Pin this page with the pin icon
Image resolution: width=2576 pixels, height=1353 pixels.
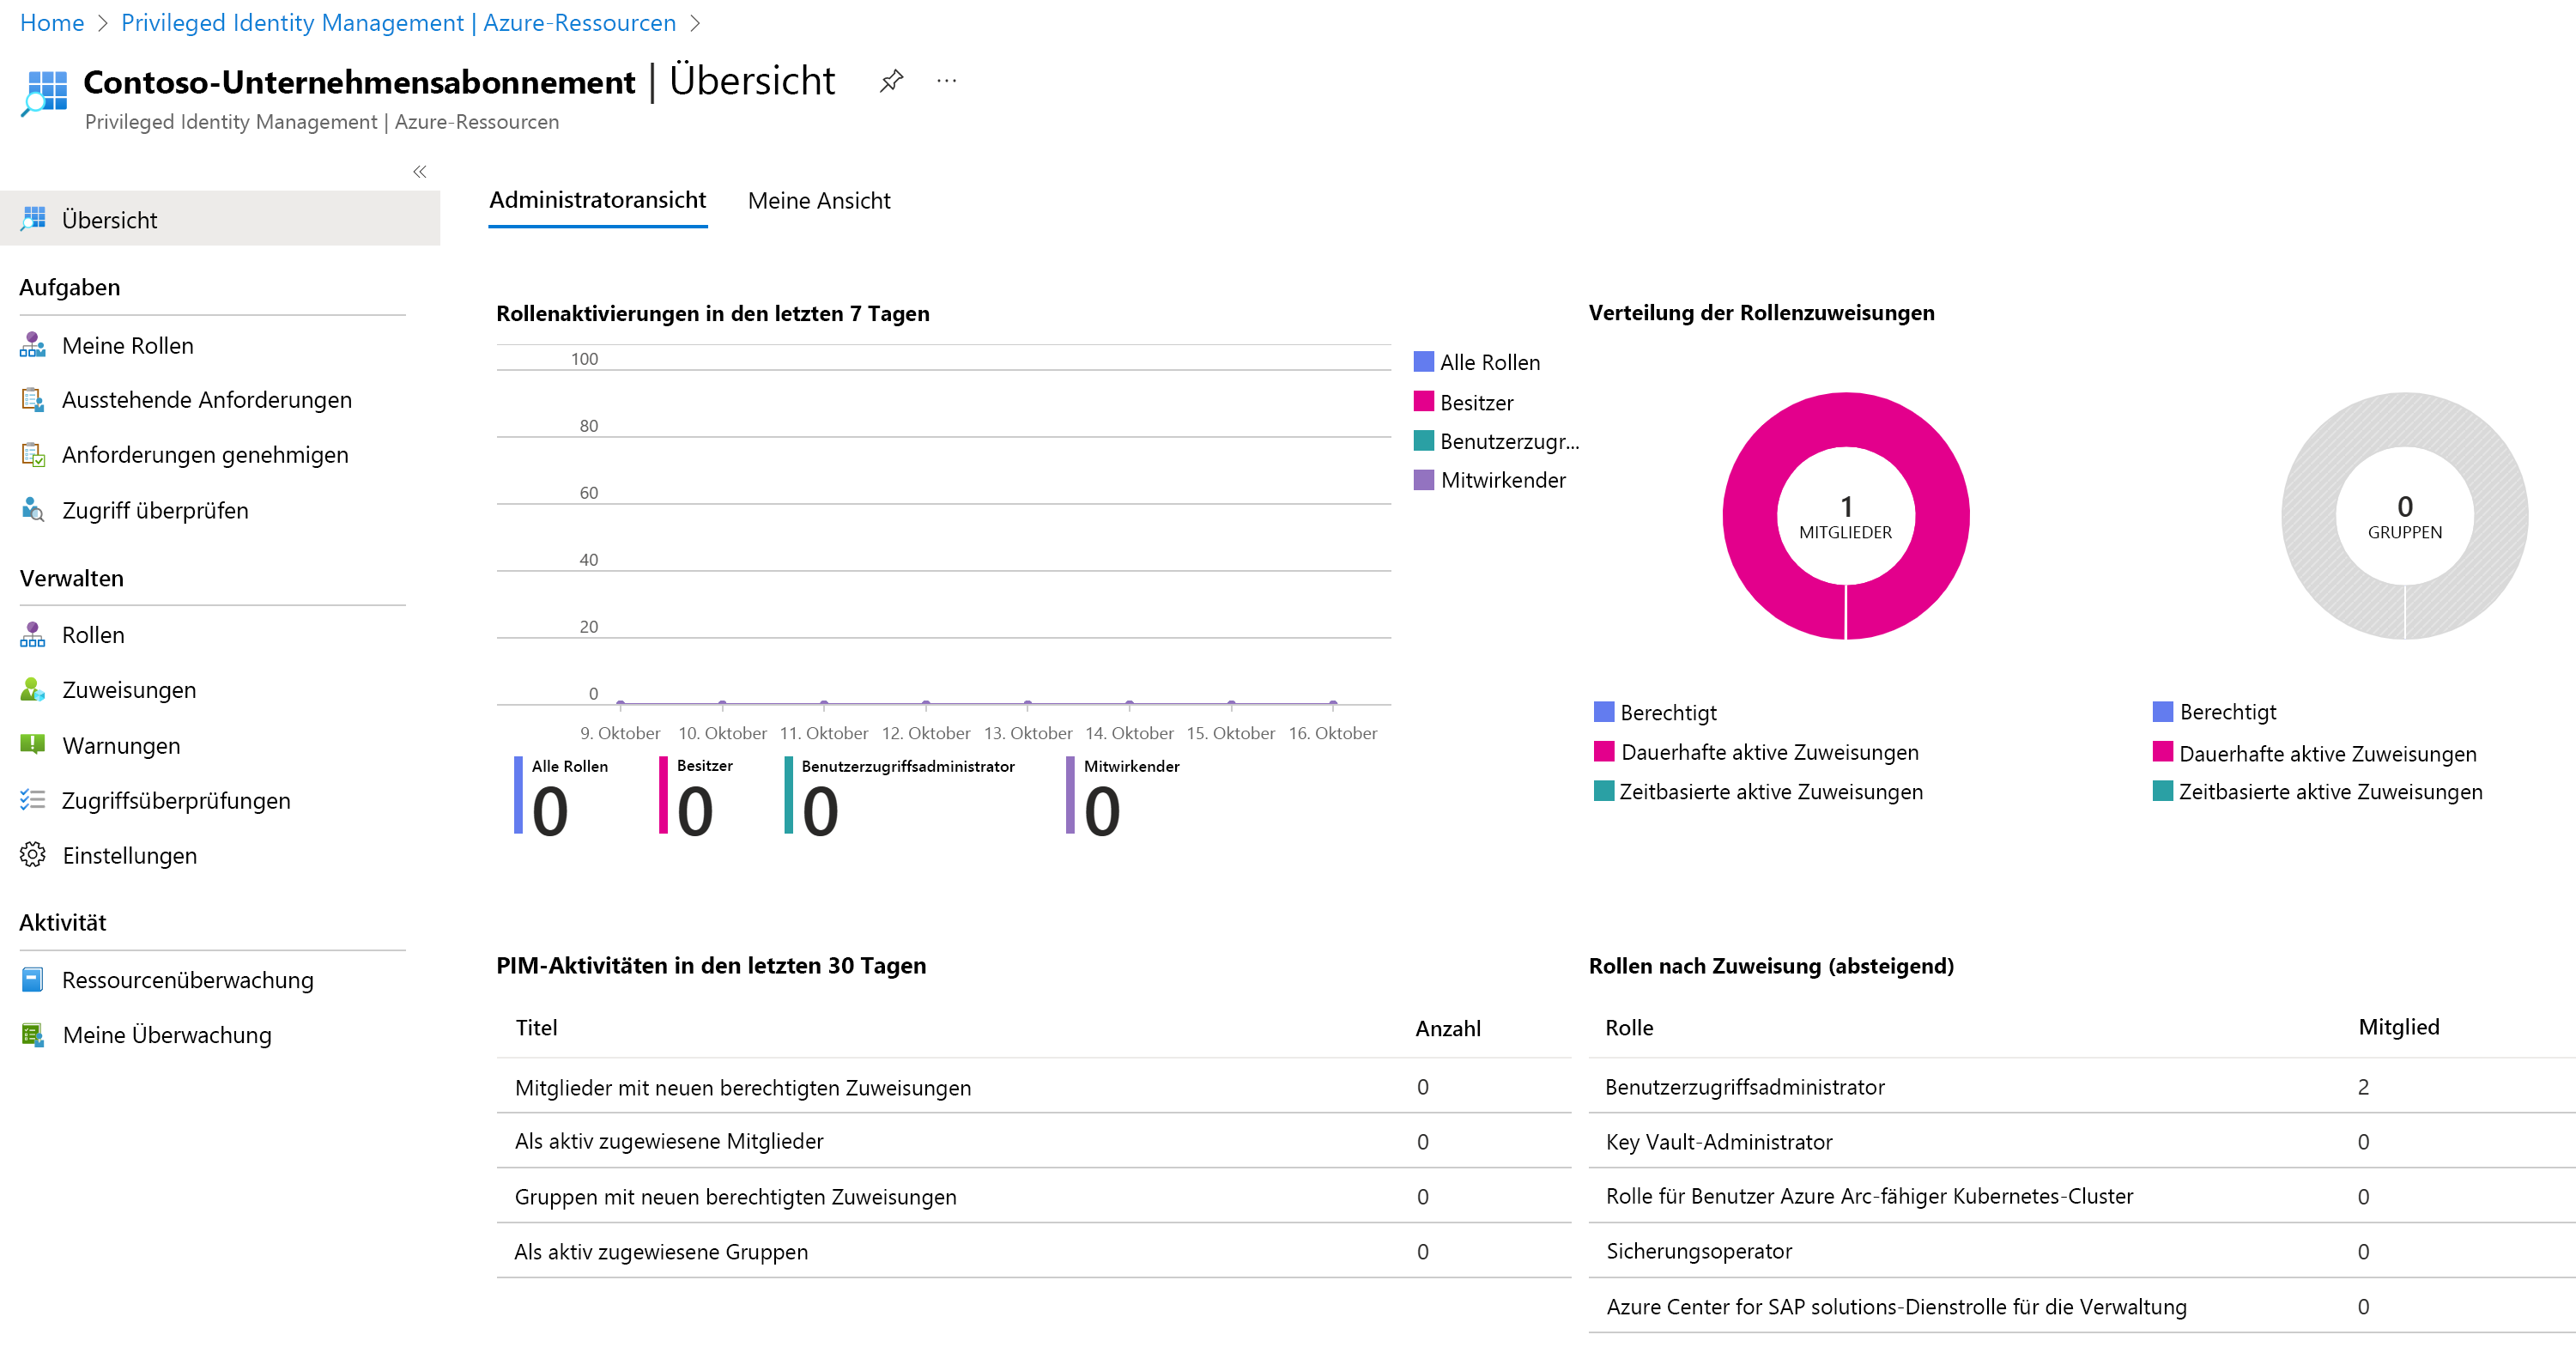[891, 81]
